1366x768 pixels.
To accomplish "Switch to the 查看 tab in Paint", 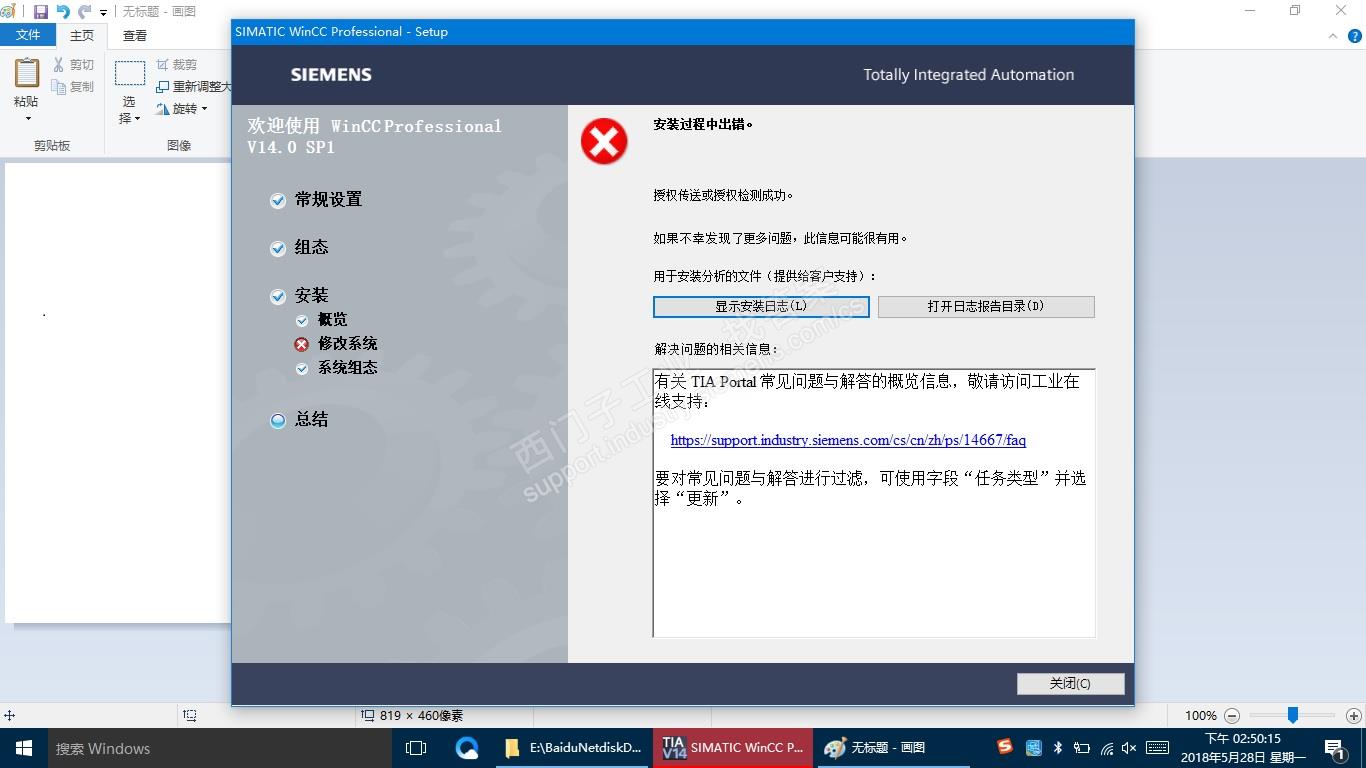I will point(135,35).
